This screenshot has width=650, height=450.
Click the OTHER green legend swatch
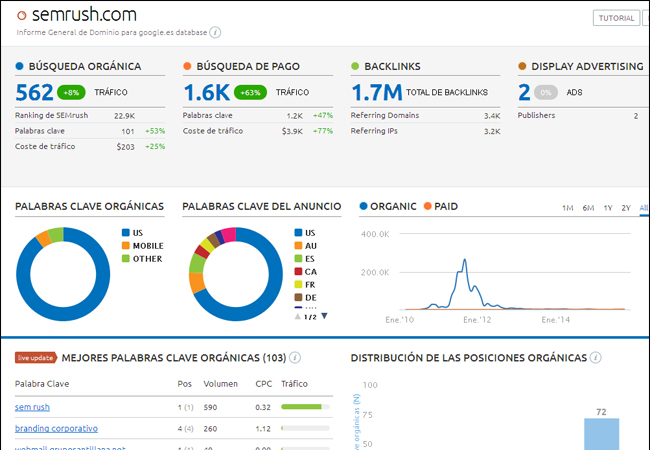(x=126, y=259)
